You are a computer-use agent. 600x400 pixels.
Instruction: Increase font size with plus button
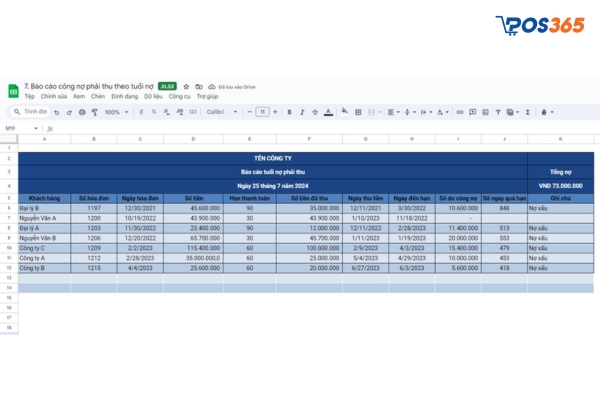click(275, 112)
